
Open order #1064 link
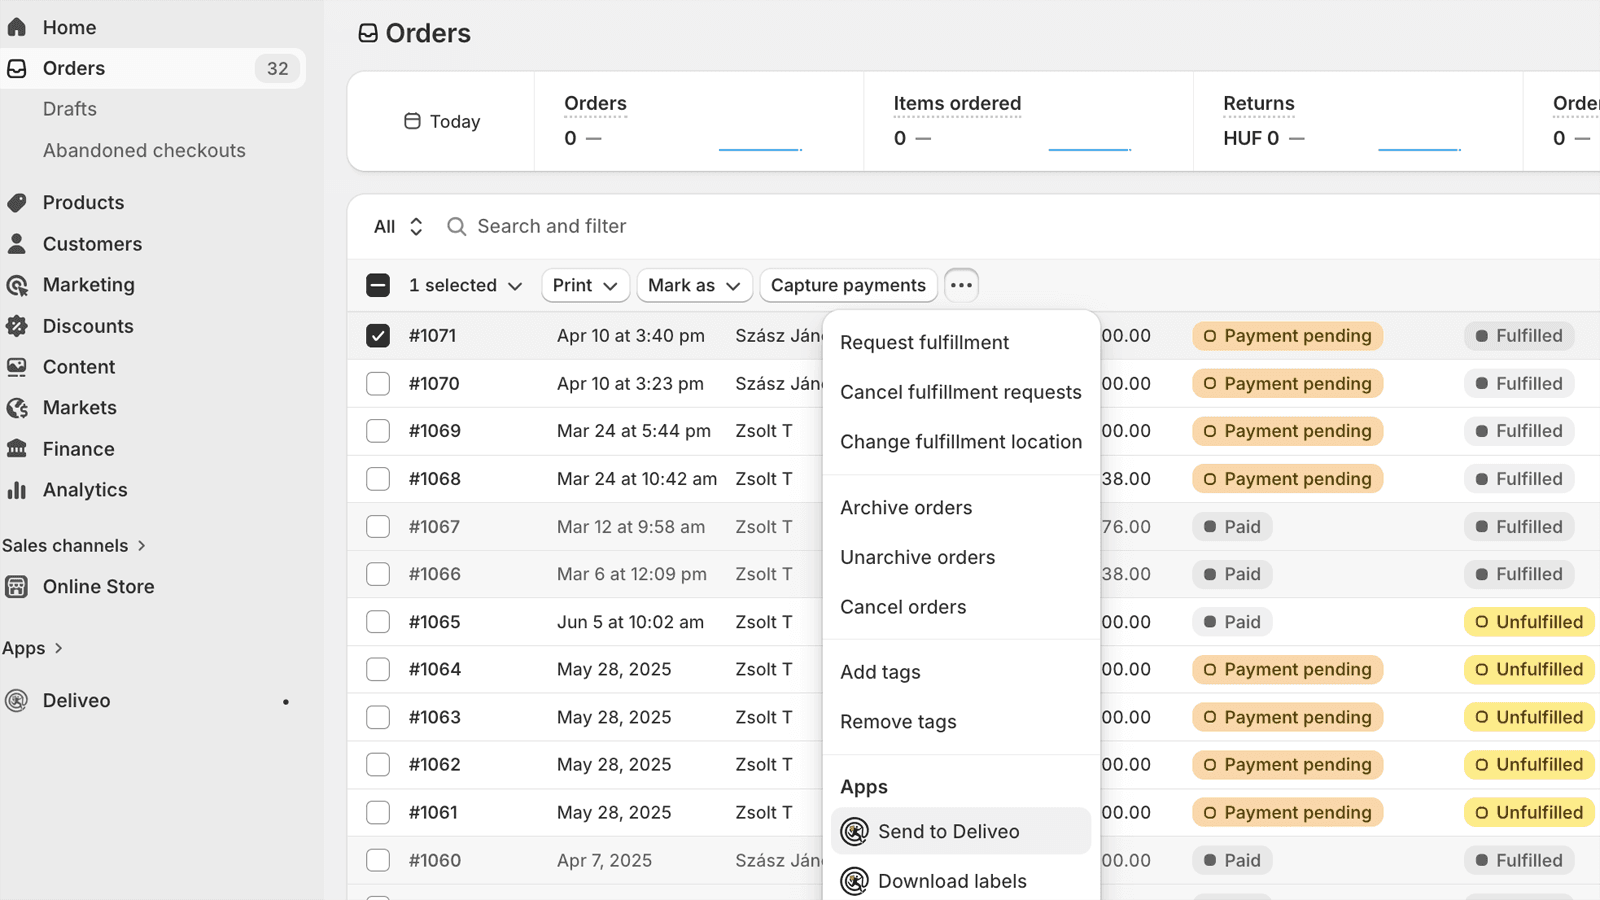coord(435,669)
